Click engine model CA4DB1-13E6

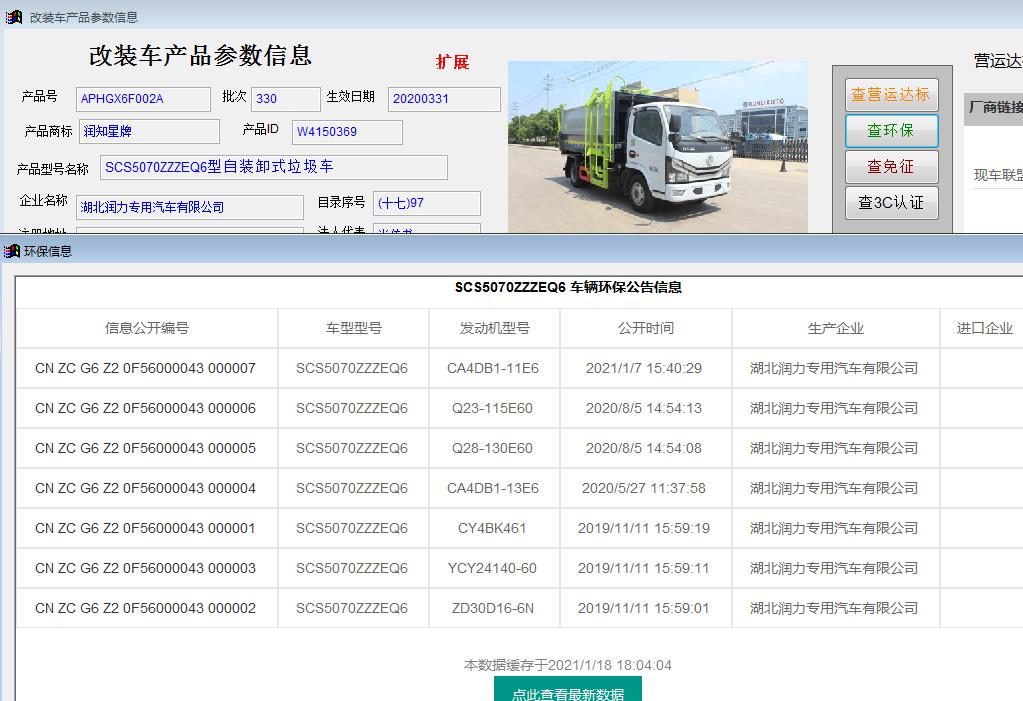pyautogui.click(x=493, y=488)
